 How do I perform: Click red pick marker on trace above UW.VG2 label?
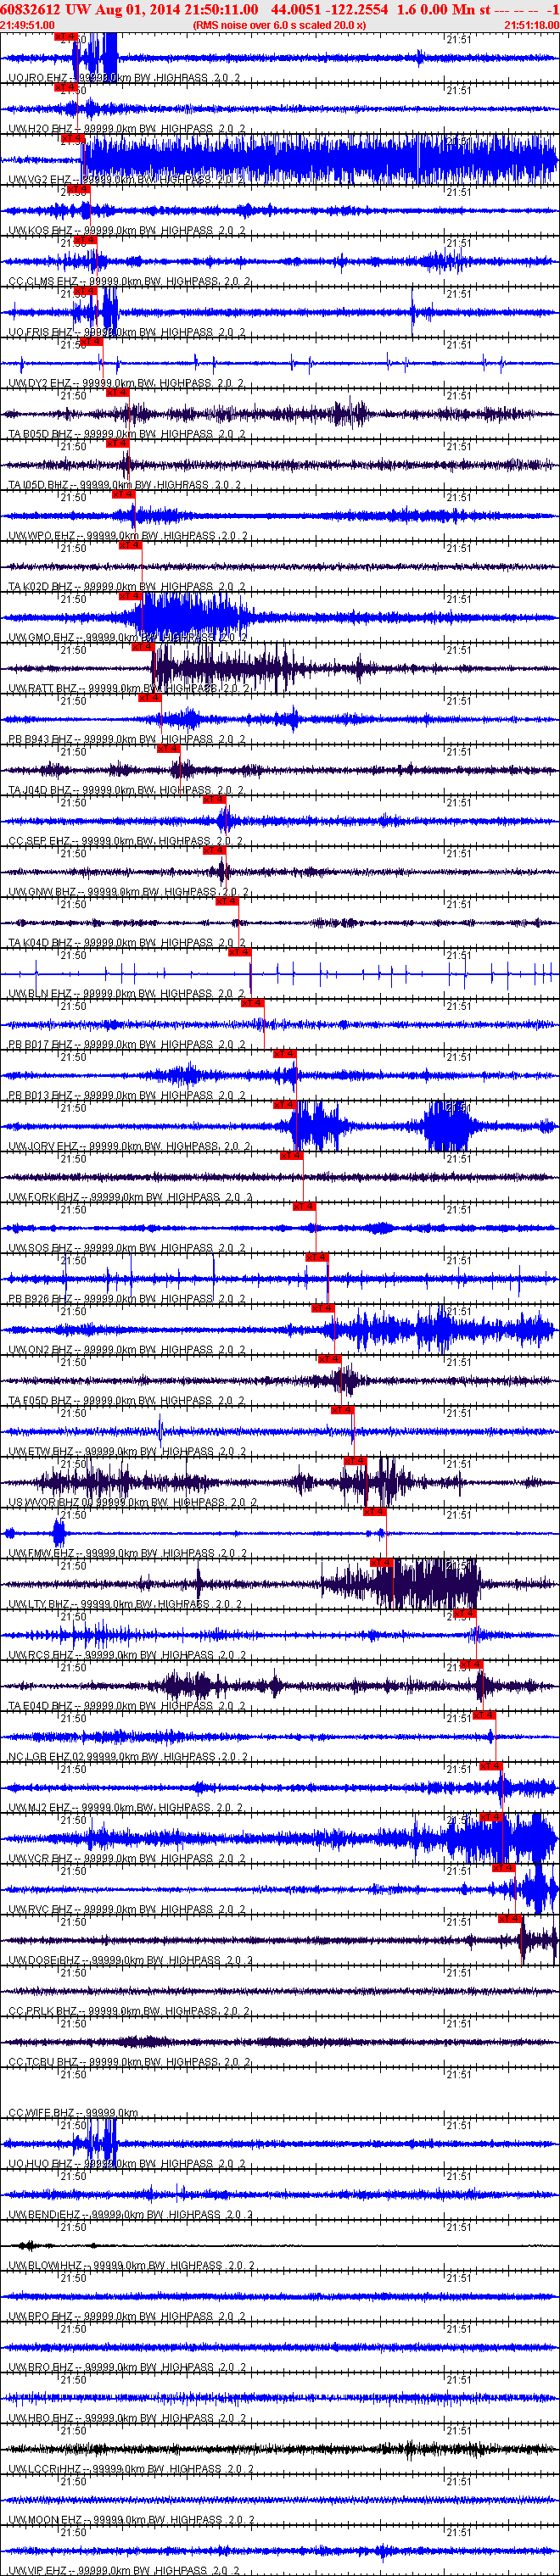click(73, 138)
